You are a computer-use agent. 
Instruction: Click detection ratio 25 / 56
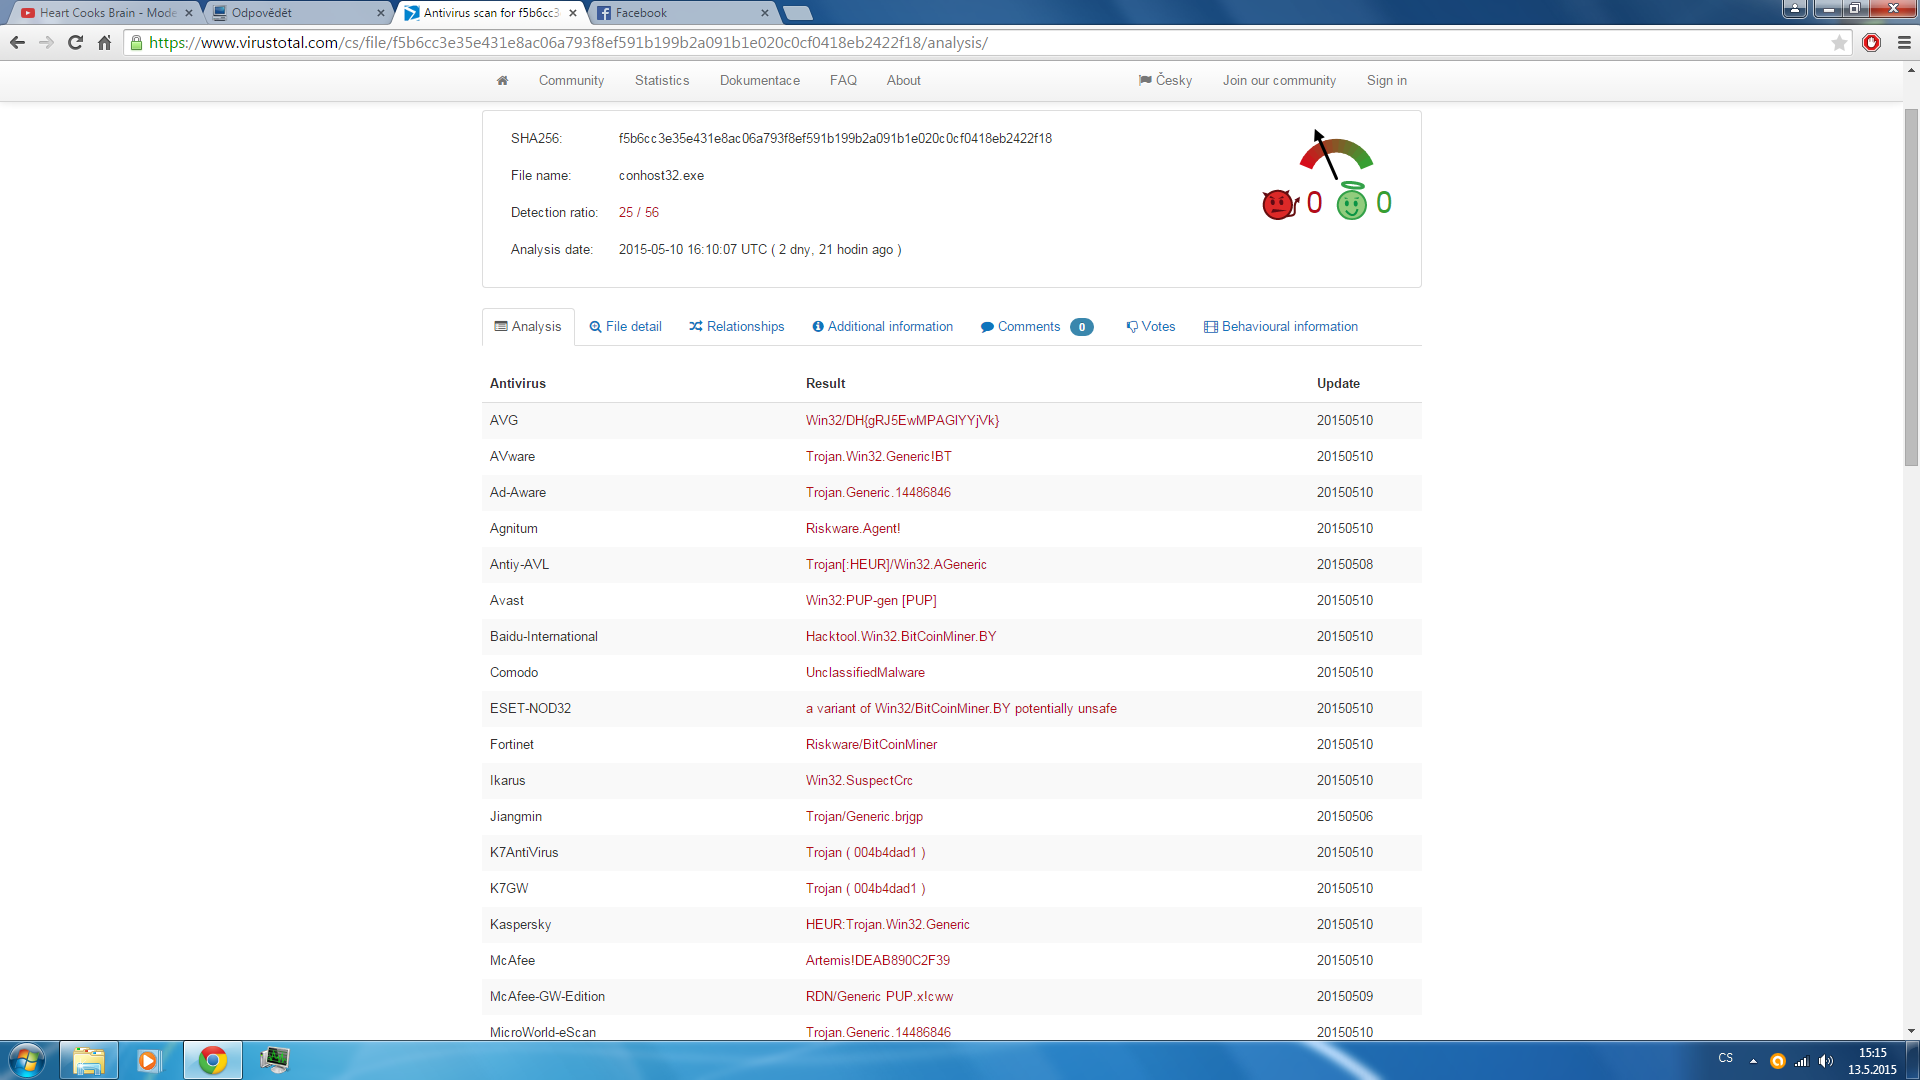coord(638,213)
